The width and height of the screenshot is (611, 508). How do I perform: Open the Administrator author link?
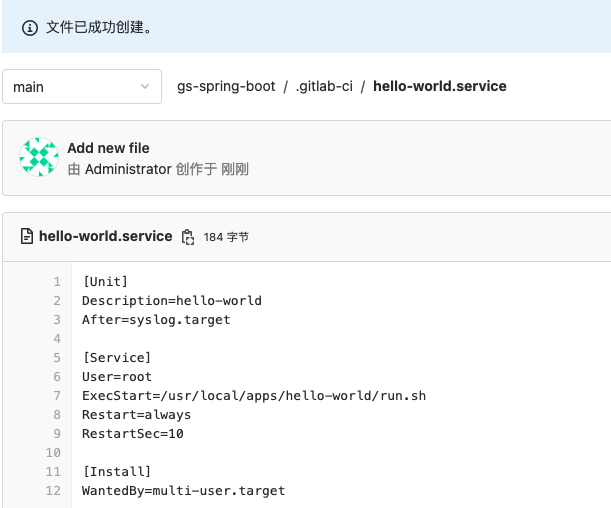pos(128,169)
